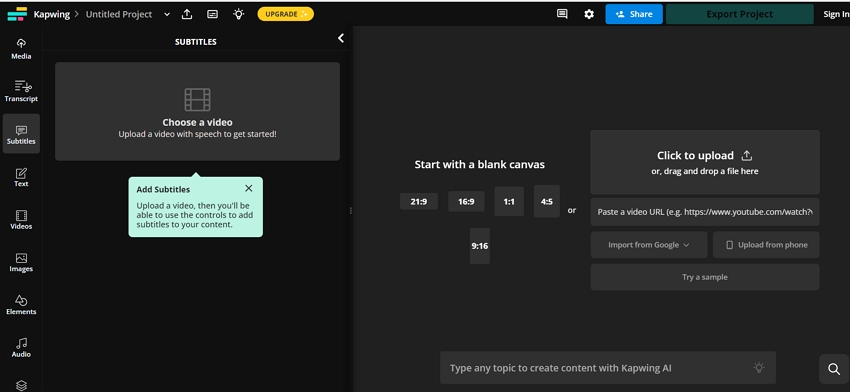
Task: Click the Untitled Project title
Action: [119, 14]
